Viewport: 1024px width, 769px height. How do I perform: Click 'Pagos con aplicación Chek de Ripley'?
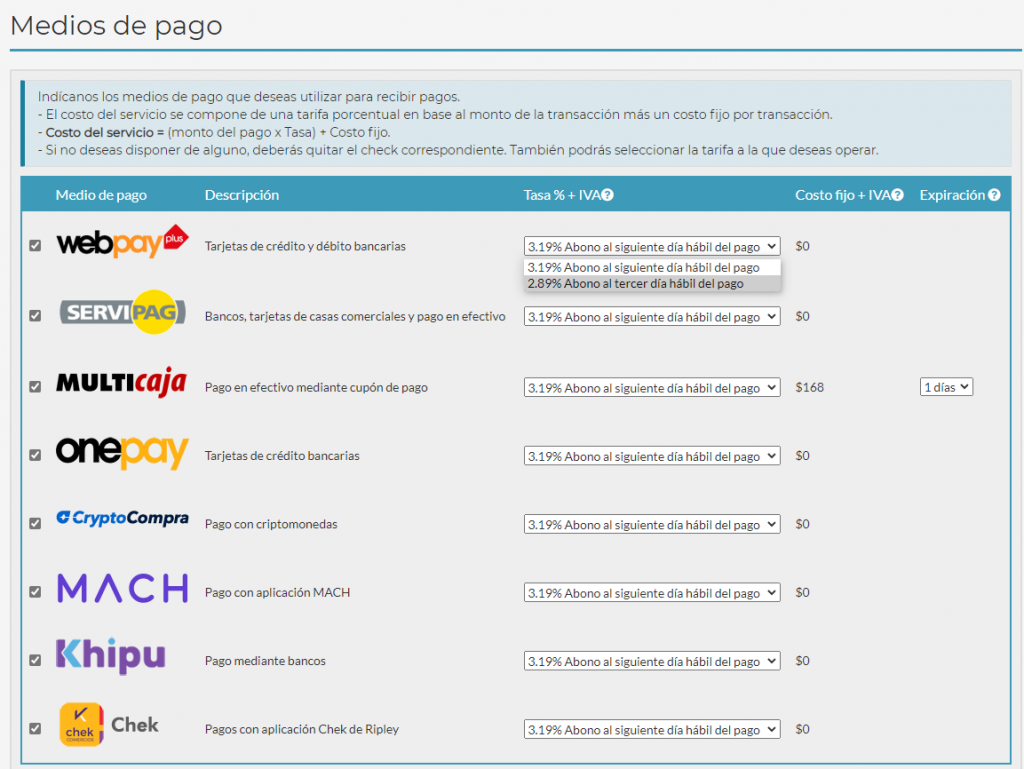(x=302, y=729)
